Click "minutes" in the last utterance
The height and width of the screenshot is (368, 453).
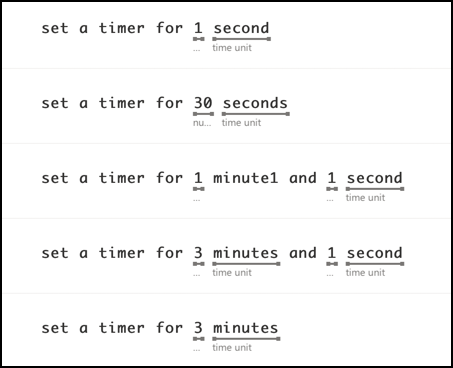click(x=245, y=328)
